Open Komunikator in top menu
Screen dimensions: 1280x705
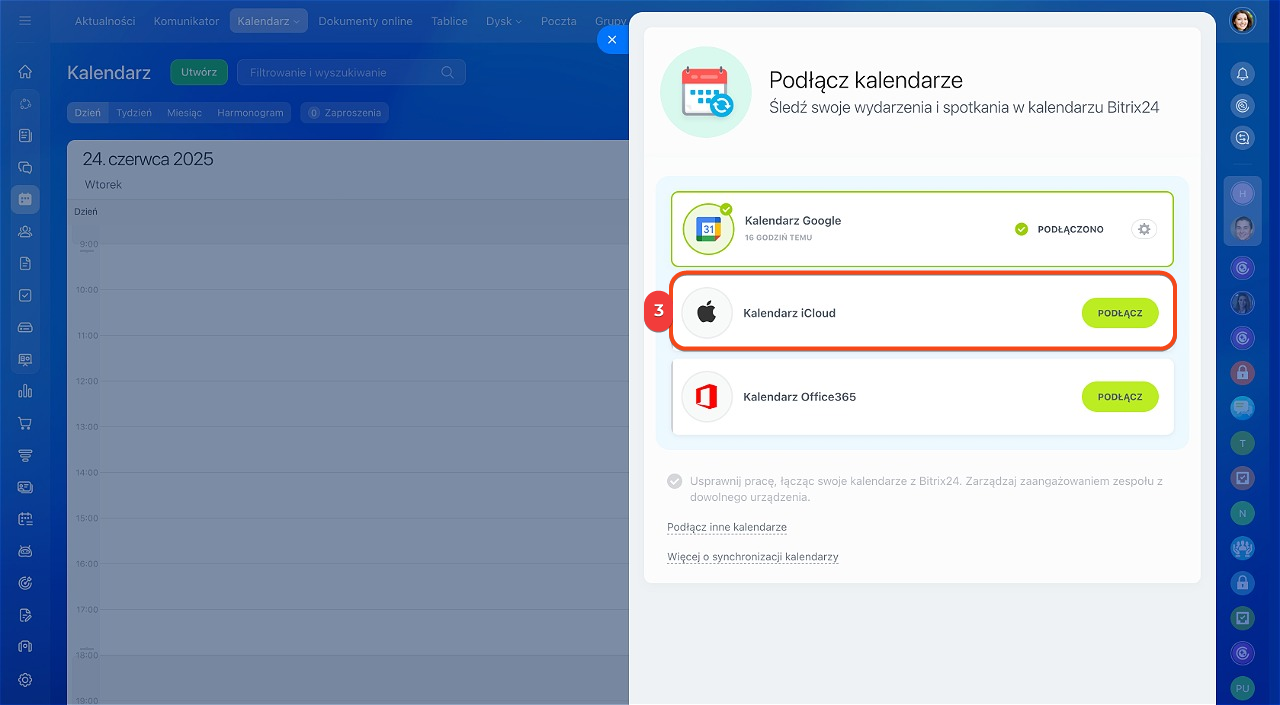coord(186,21)
